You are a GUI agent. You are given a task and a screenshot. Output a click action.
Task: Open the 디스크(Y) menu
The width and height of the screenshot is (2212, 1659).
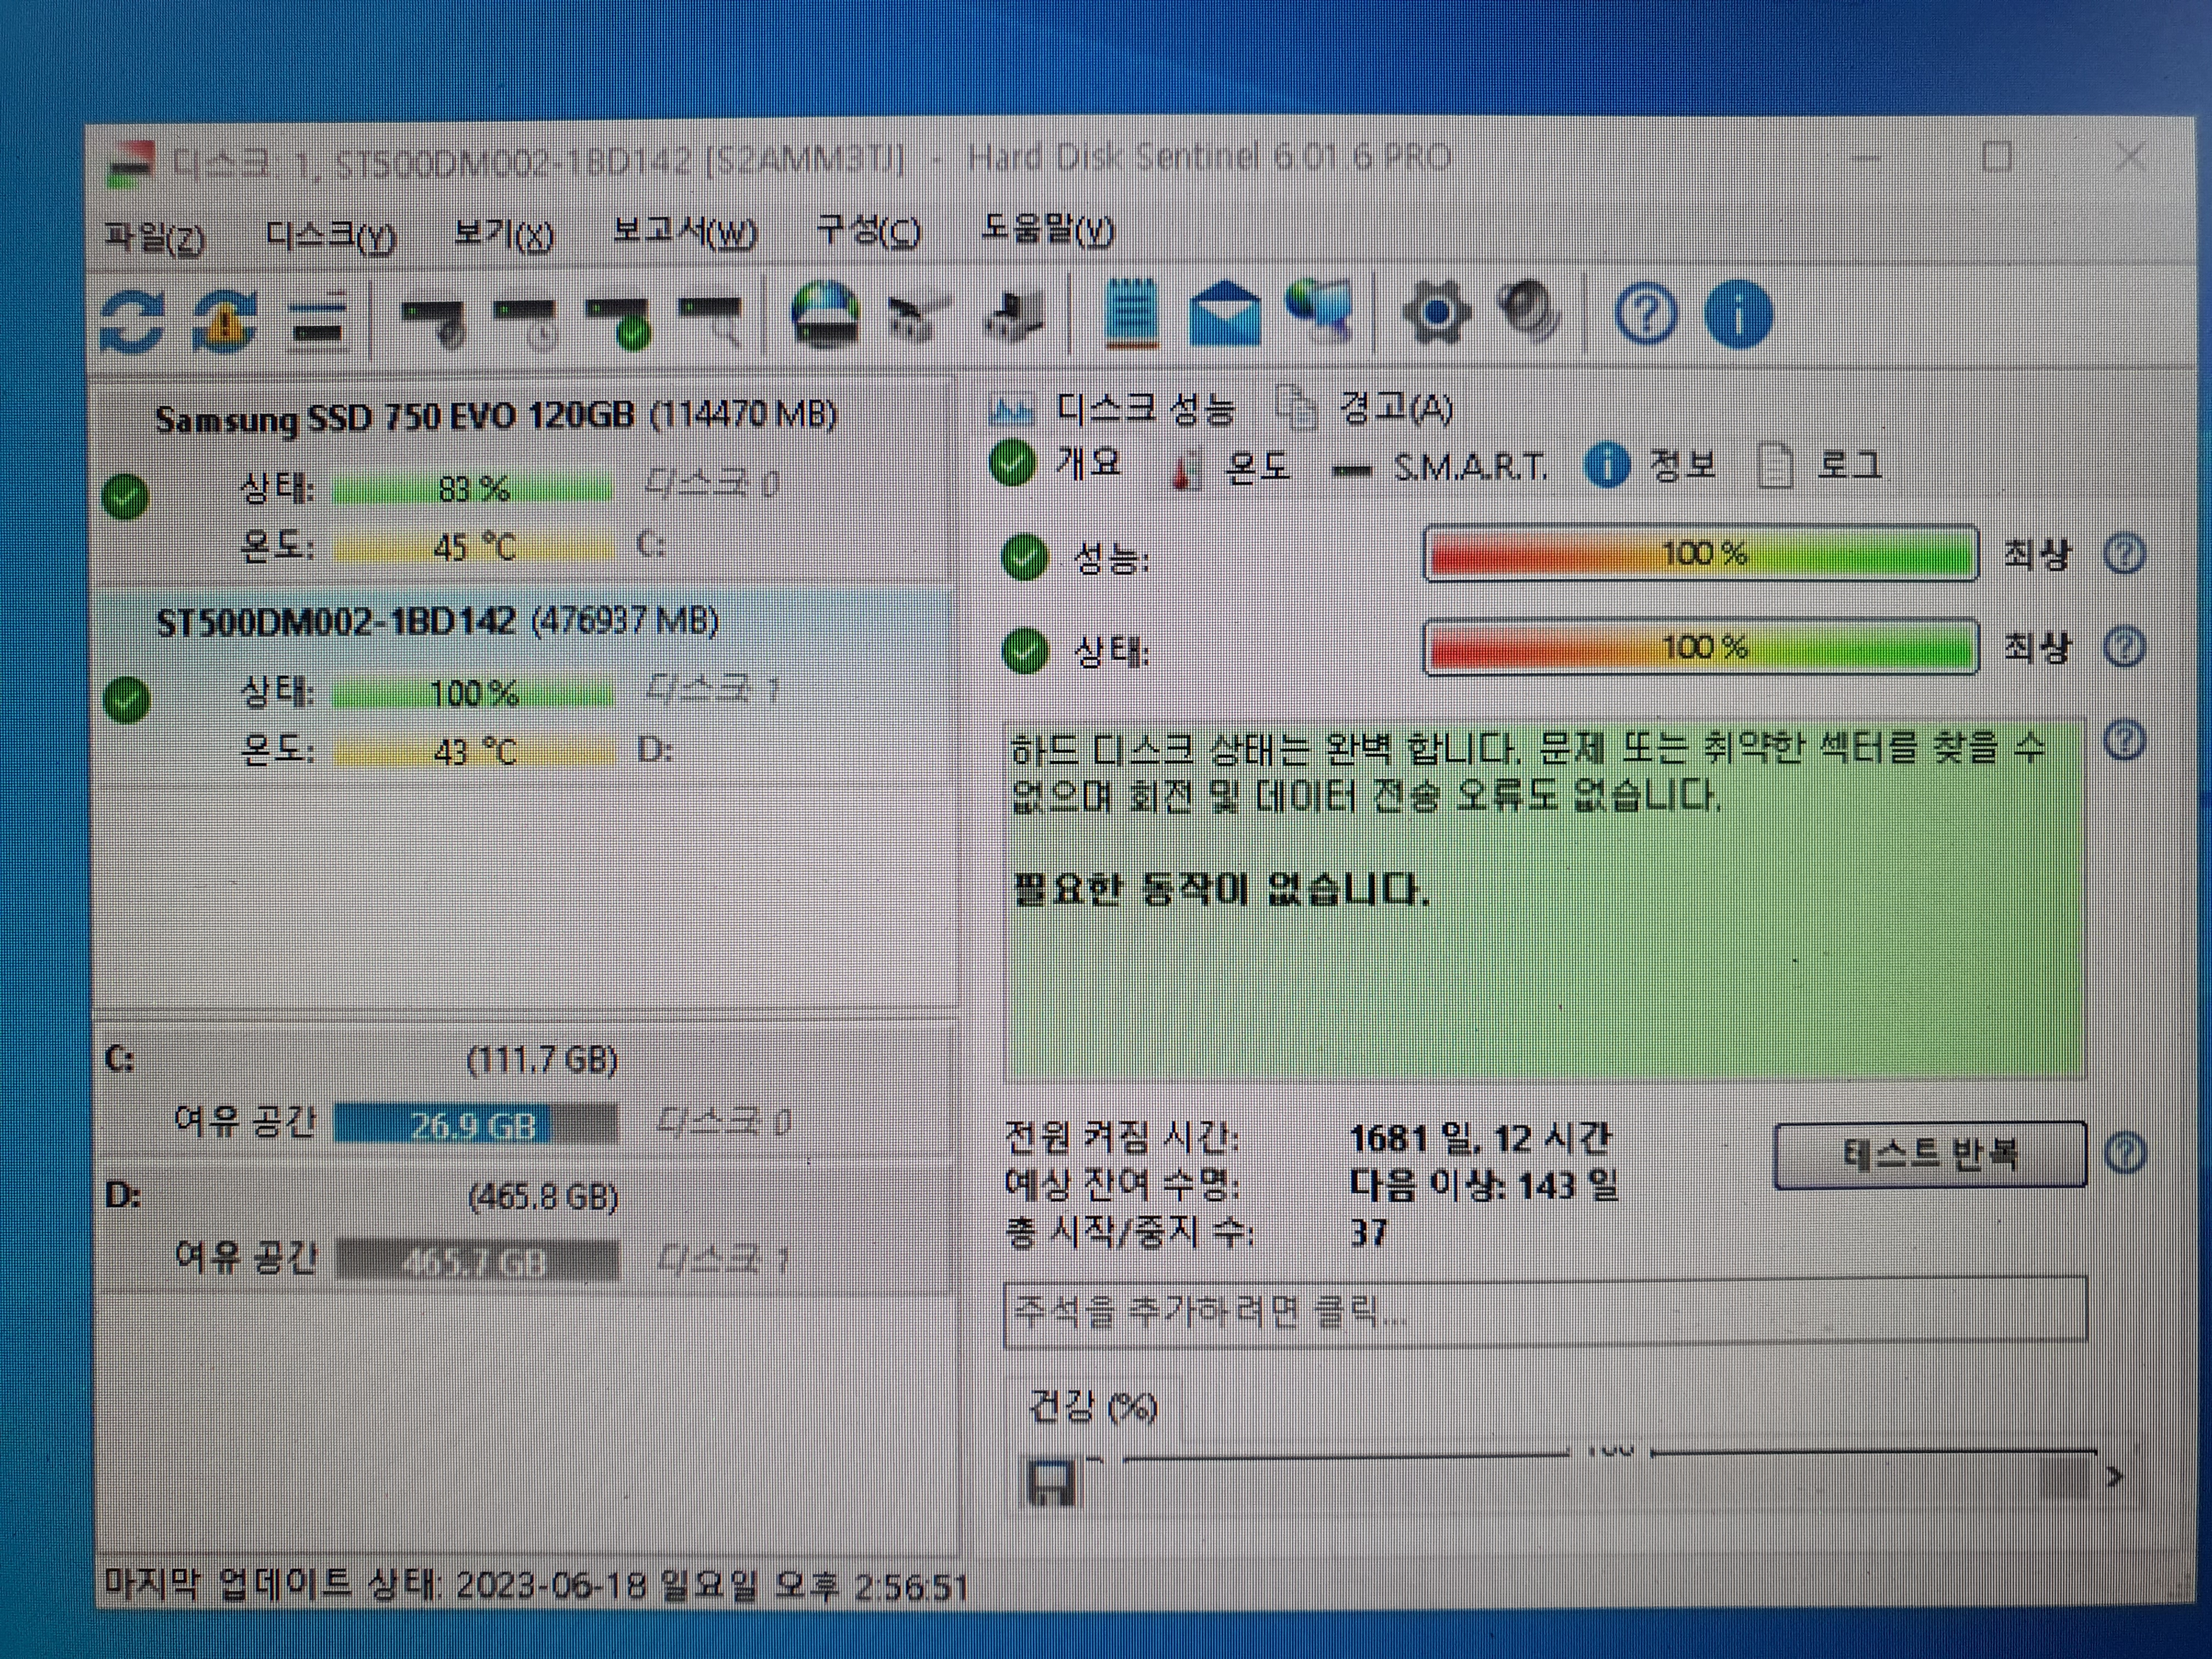[x=331, y=237]
